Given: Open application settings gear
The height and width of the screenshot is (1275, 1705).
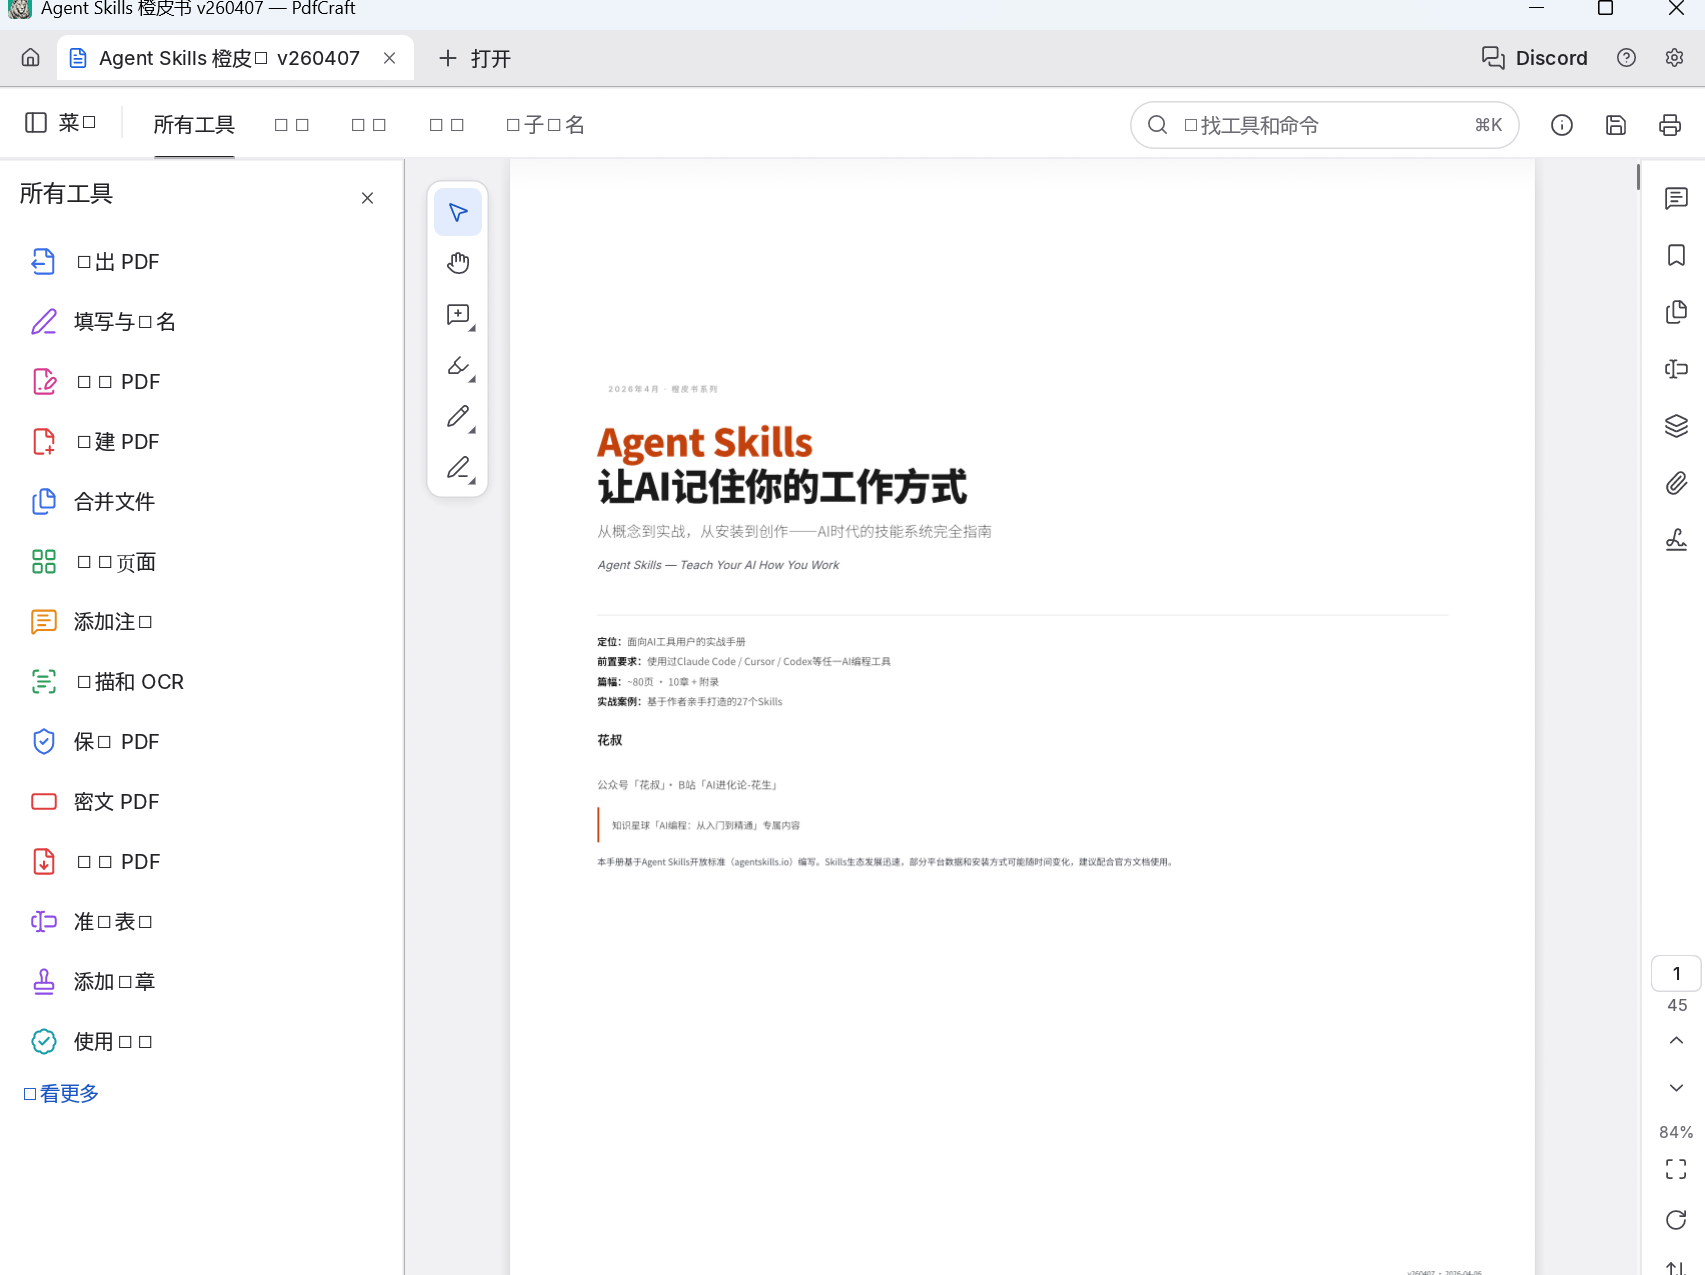Looking at the screenshot, I should (x=1674, y=58).
